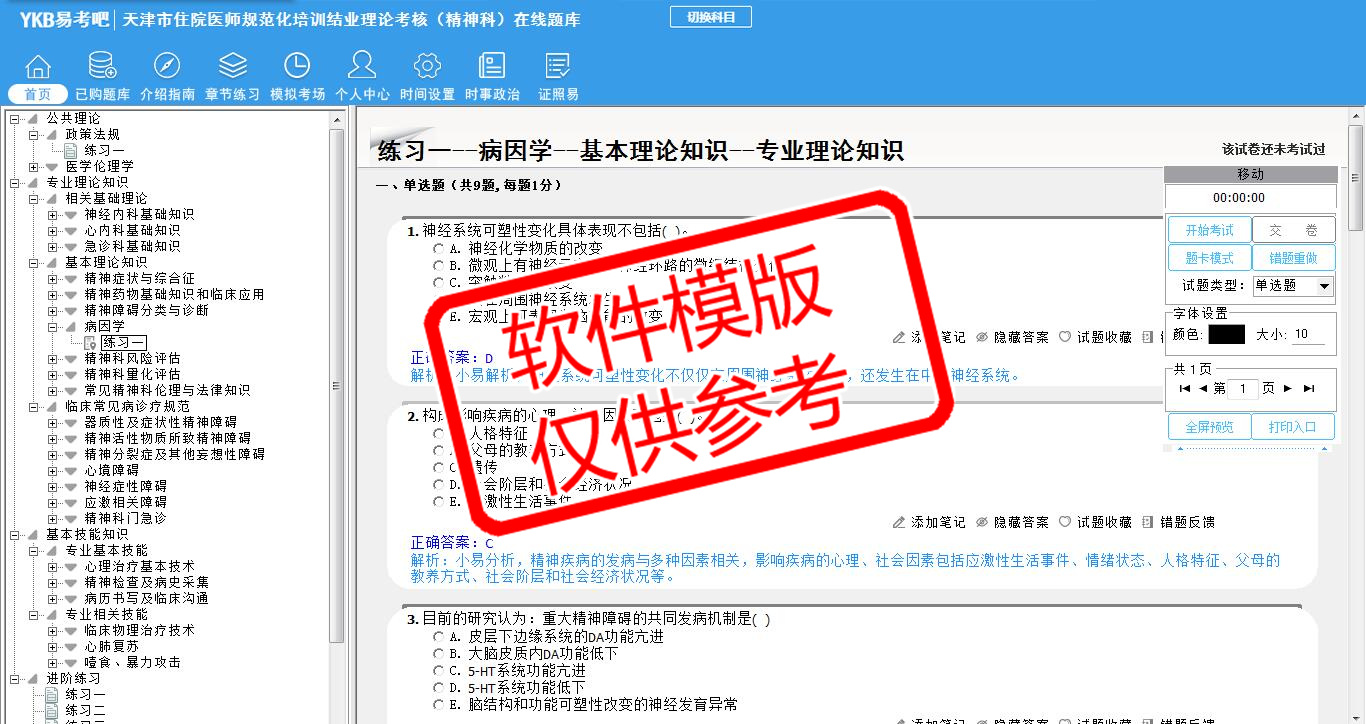The height and width of the screenshot is (724, 1366).
Task: Select 练习一 under 进阶练习
Action: pos(85,694)
